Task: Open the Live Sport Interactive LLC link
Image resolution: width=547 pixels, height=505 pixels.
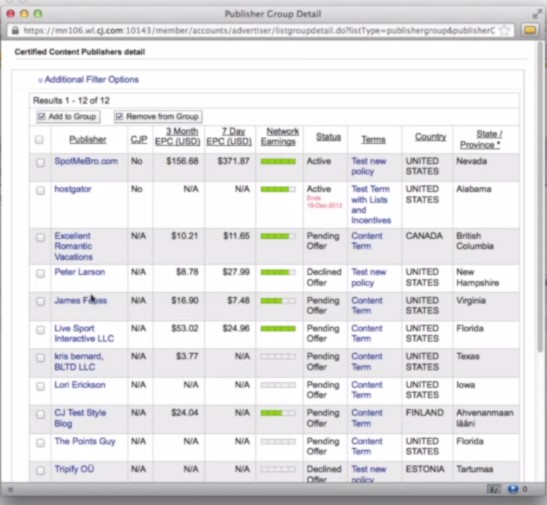Action: (84, 333)
